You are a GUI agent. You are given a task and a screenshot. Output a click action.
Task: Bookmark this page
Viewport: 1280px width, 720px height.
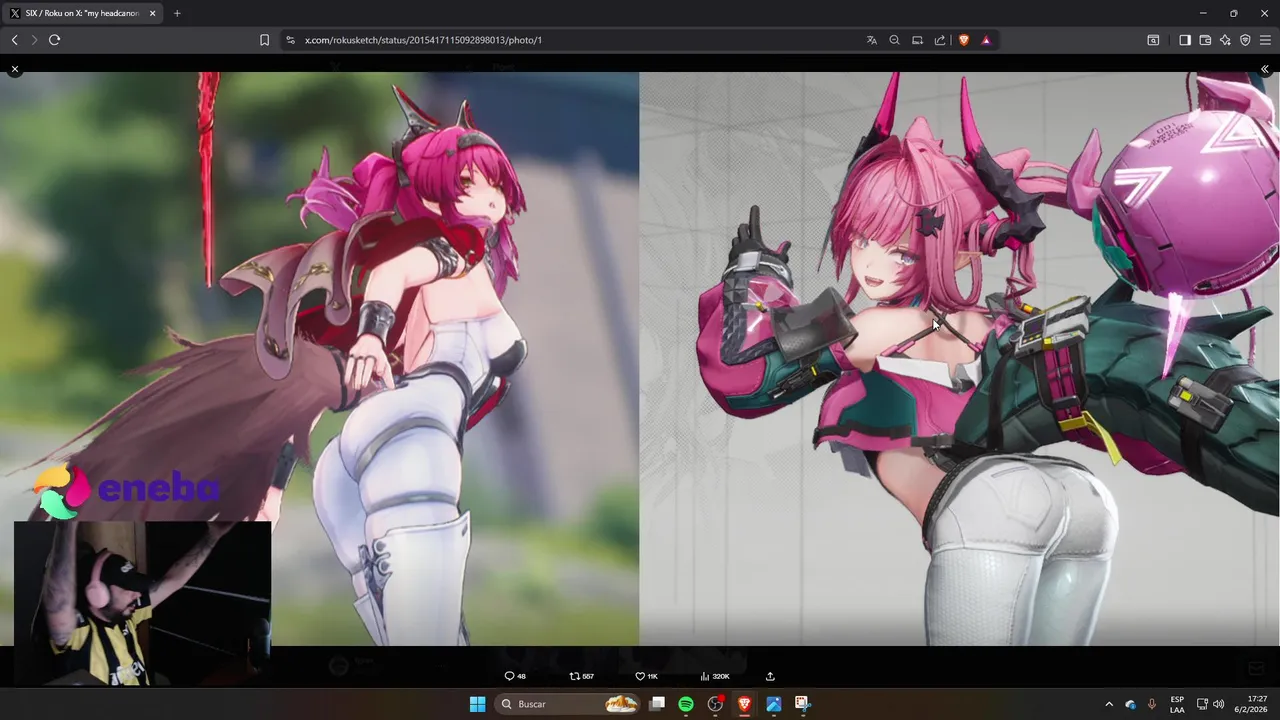[264, 40]
